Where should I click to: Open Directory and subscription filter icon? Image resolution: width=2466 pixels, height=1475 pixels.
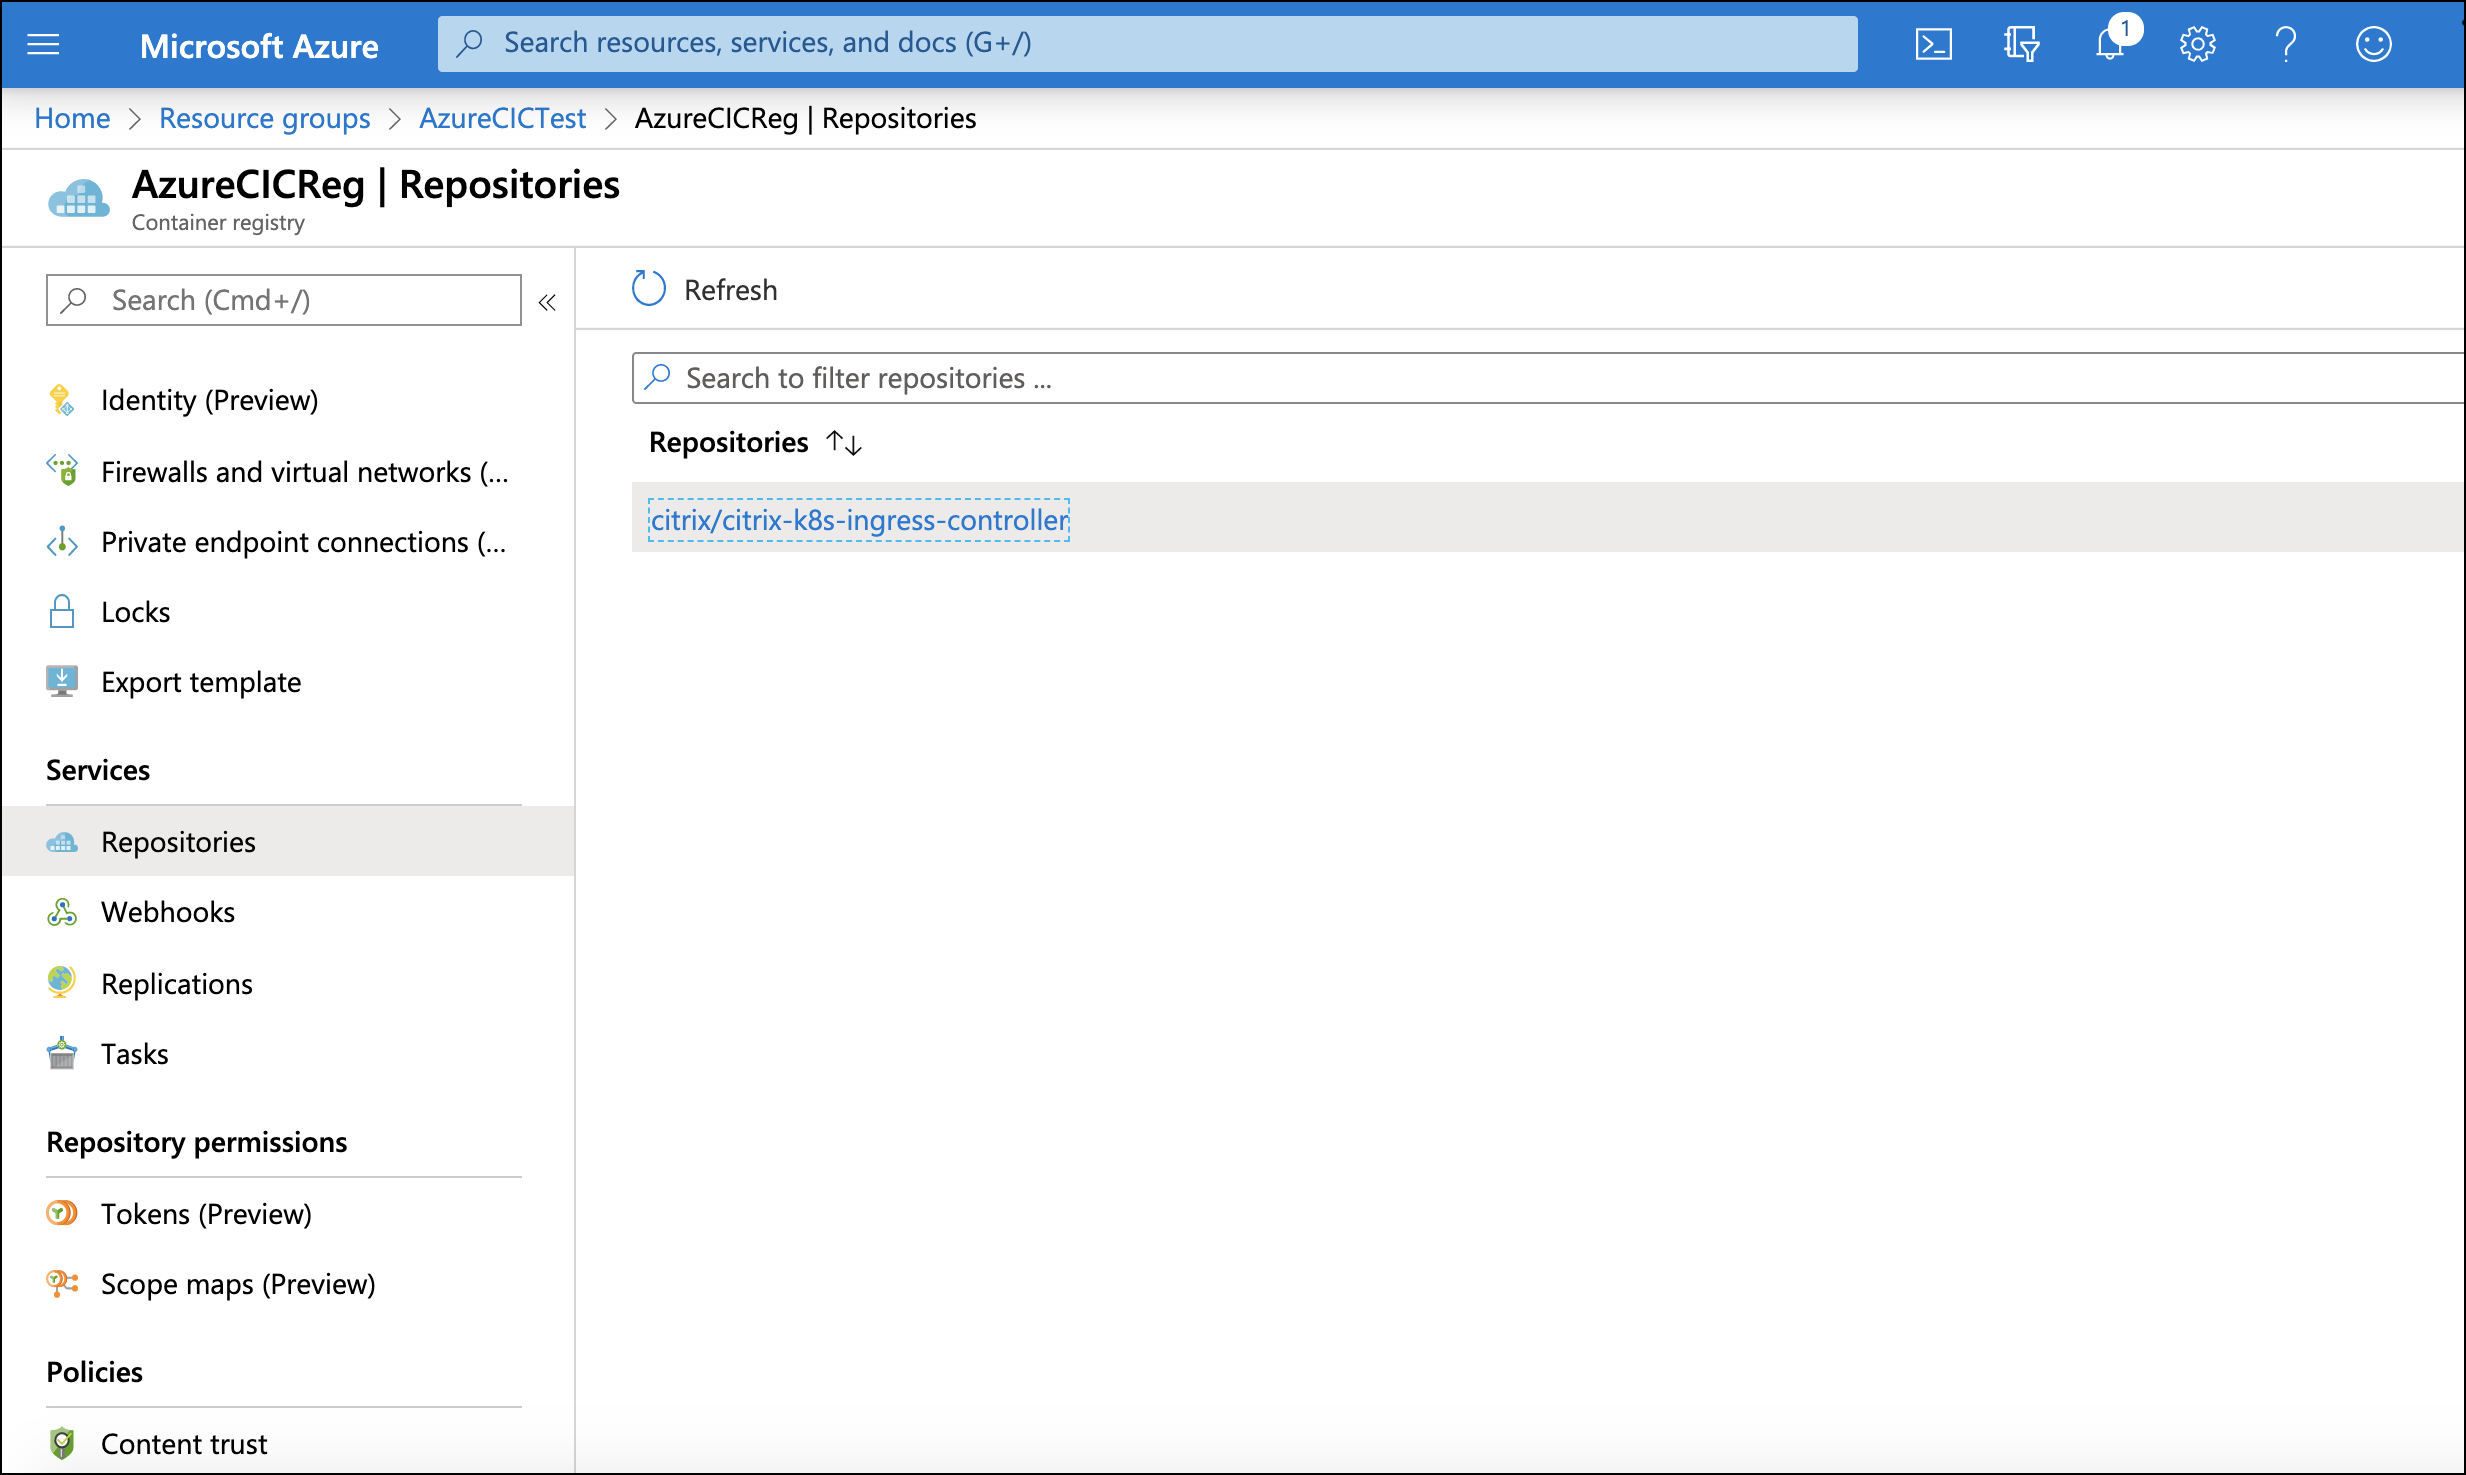2021,44
